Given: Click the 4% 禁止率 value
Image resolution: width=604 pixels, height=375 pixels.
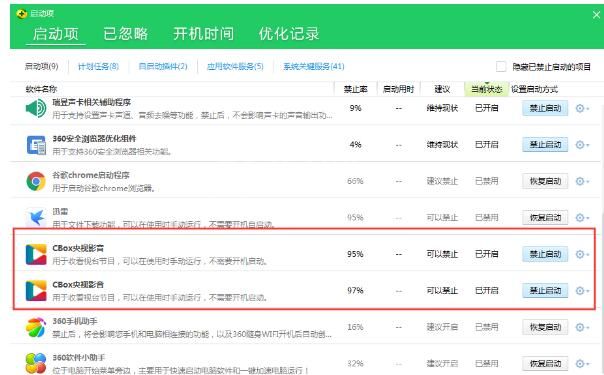Looking at the screenshot, I should click(356, 145).
